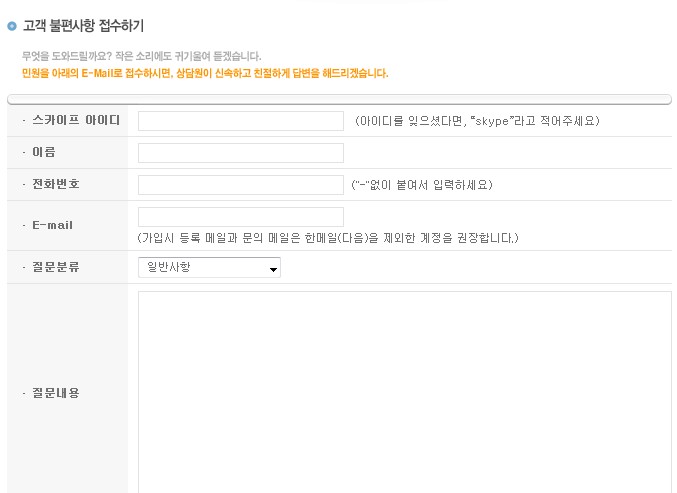Click the gray 무엇을 도와드릴까요 text
Image resolution: width=677 pixels, height=493 pixels.
coord(142,56)
